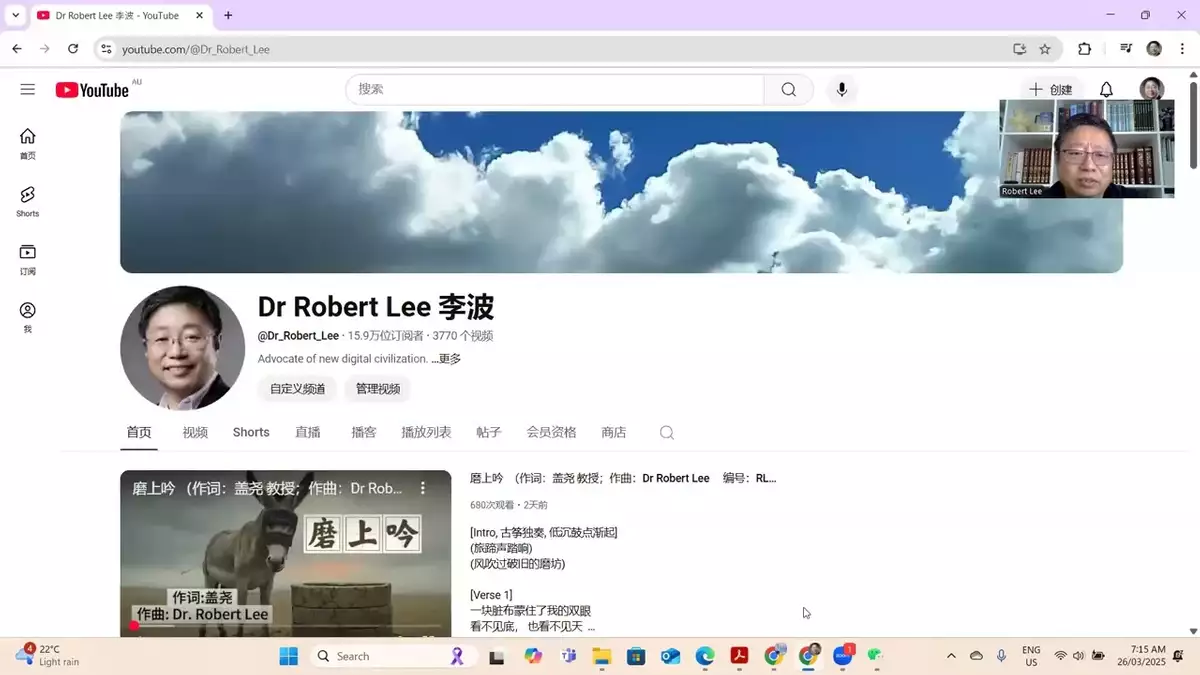Open Microsoft Edge from taskbar
The width and height of the screenshot is (1200, 675).
pos(705,656)
